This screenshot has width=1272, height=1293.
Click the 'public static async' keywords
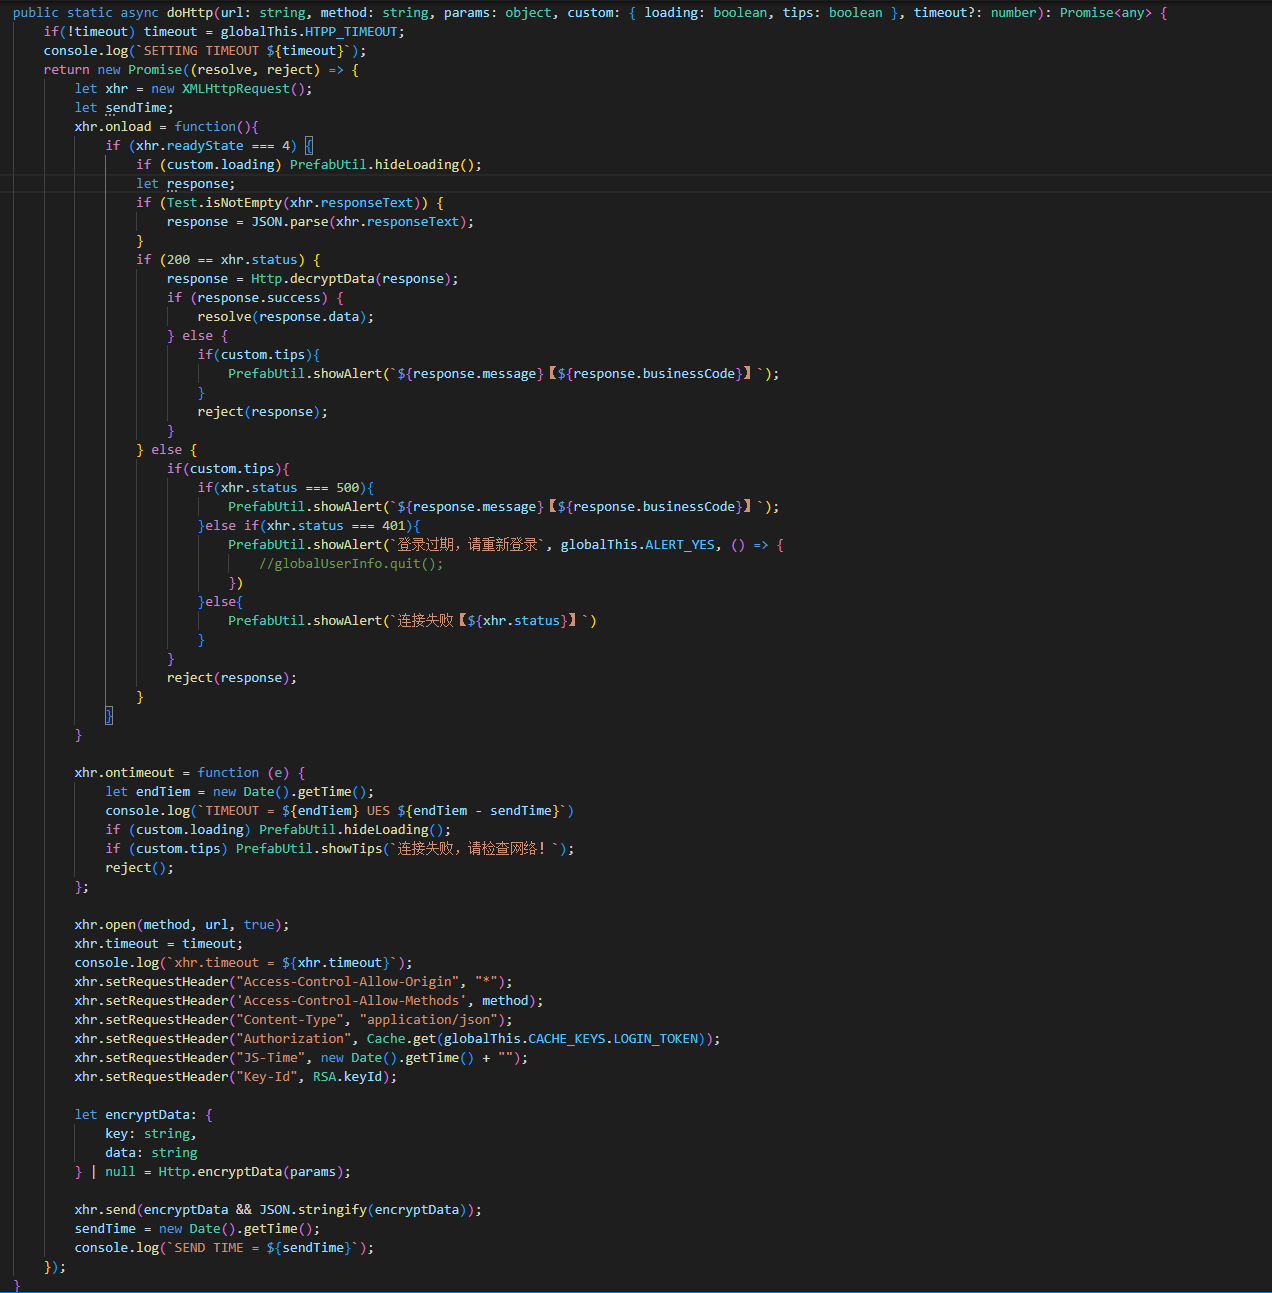click(85, 13)
